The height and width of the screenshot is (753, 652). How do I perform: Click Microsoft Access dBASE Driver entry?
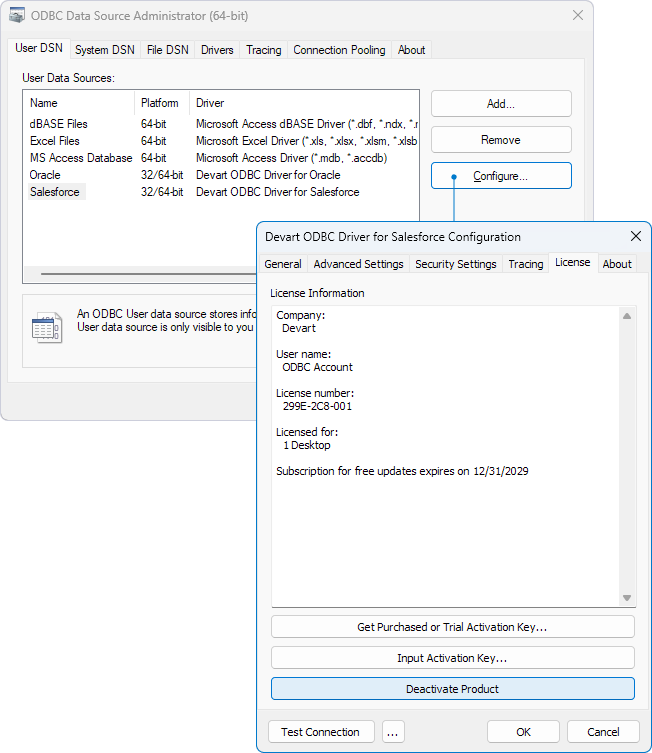(306, 124)
